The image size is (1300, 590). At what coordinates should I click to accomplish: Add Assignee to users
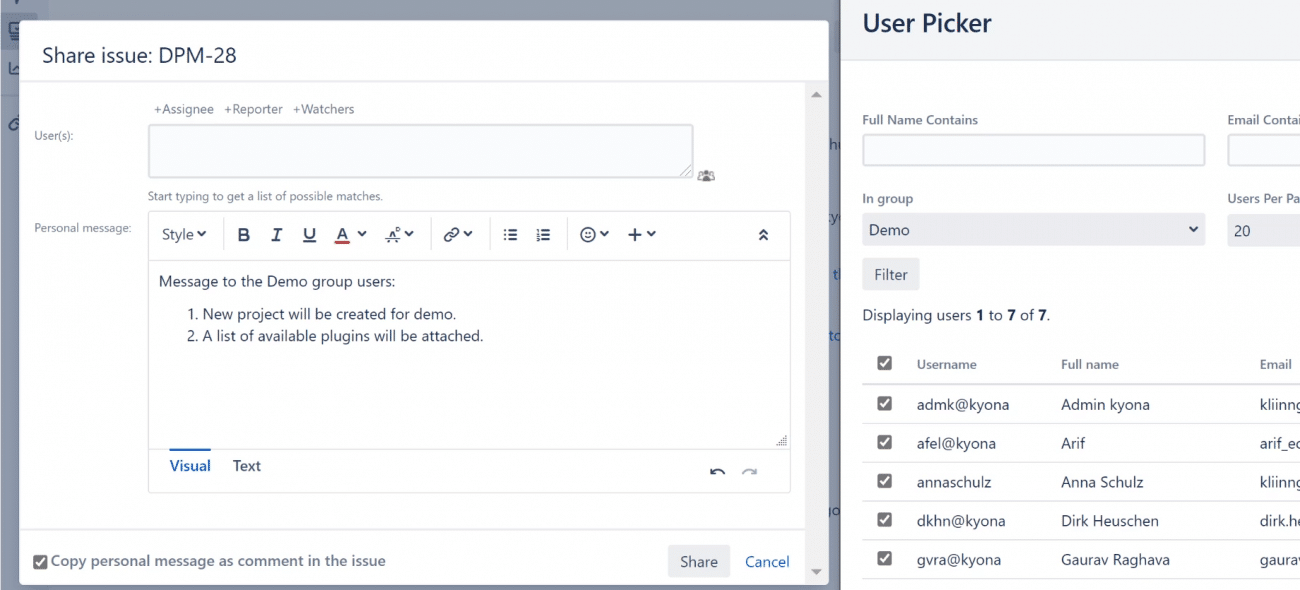tap(184, 109)
